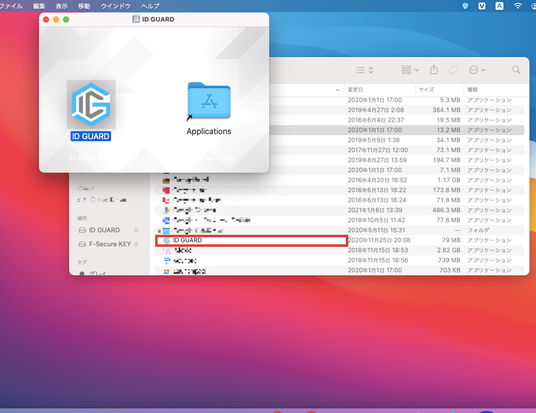Open ID GUARD volume in Finder sidebar

[x=104, y=230]
